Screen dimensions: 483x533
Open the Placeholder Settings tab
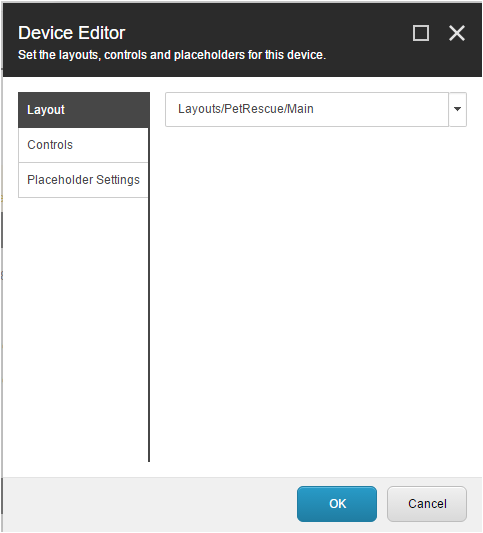click(x=84, y=180)
